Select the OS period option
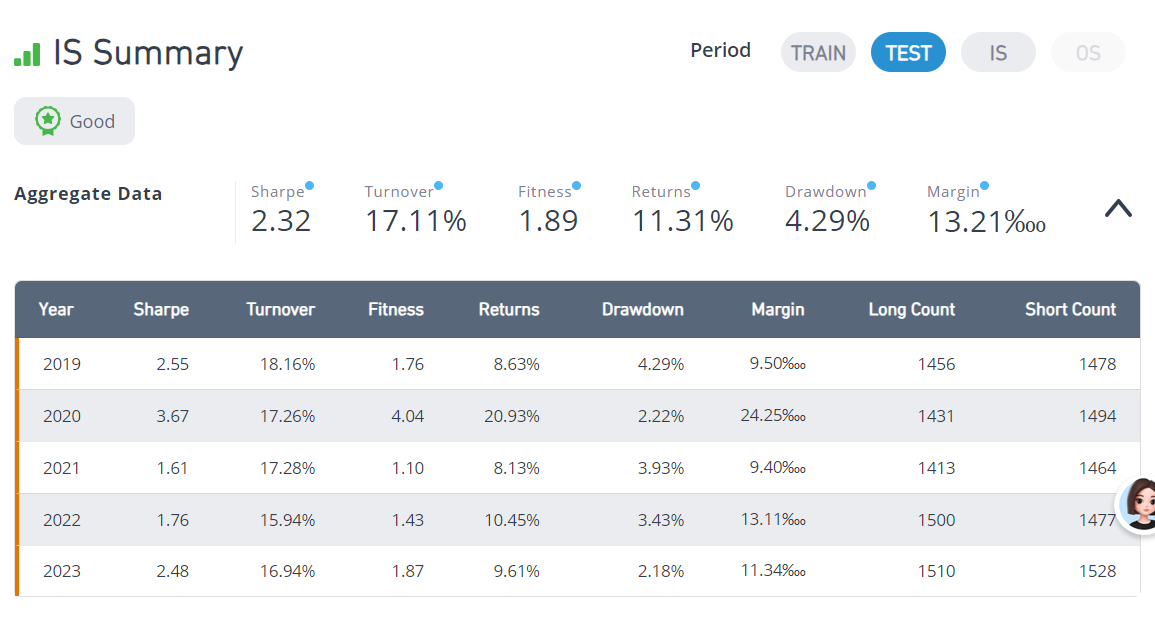Viewport: 1155px width, 627px height. [x=1088, y=52]
